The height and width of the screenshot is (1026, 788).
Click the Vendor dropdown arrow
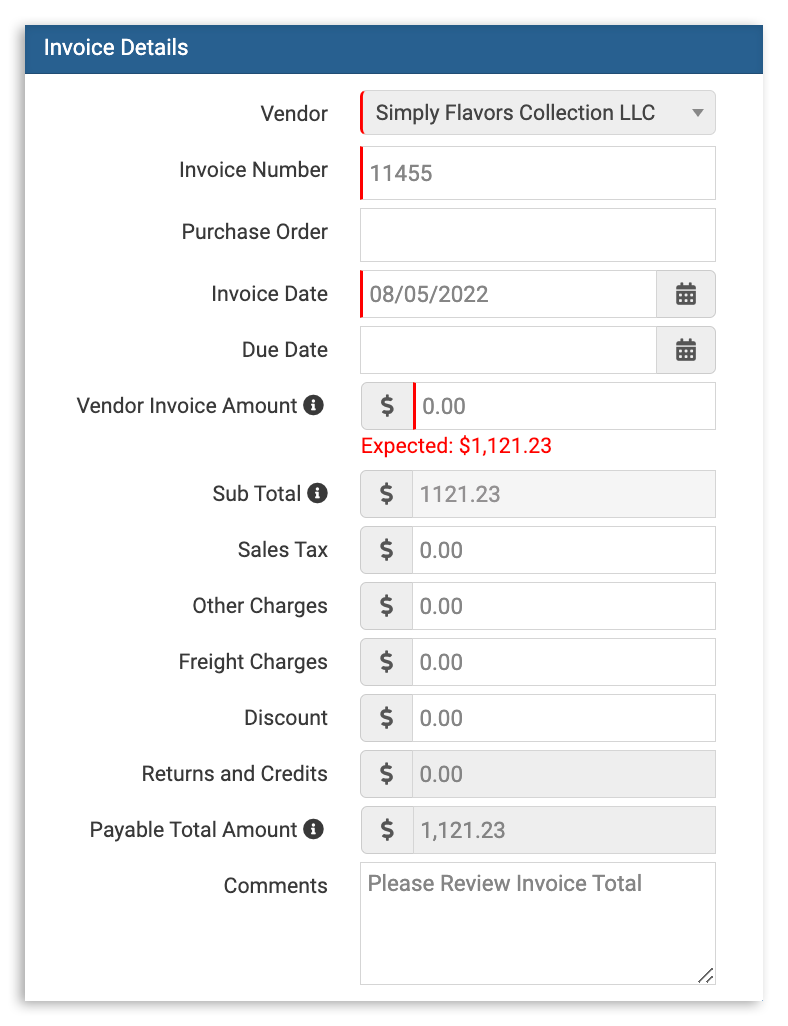[x=698, y=113]
